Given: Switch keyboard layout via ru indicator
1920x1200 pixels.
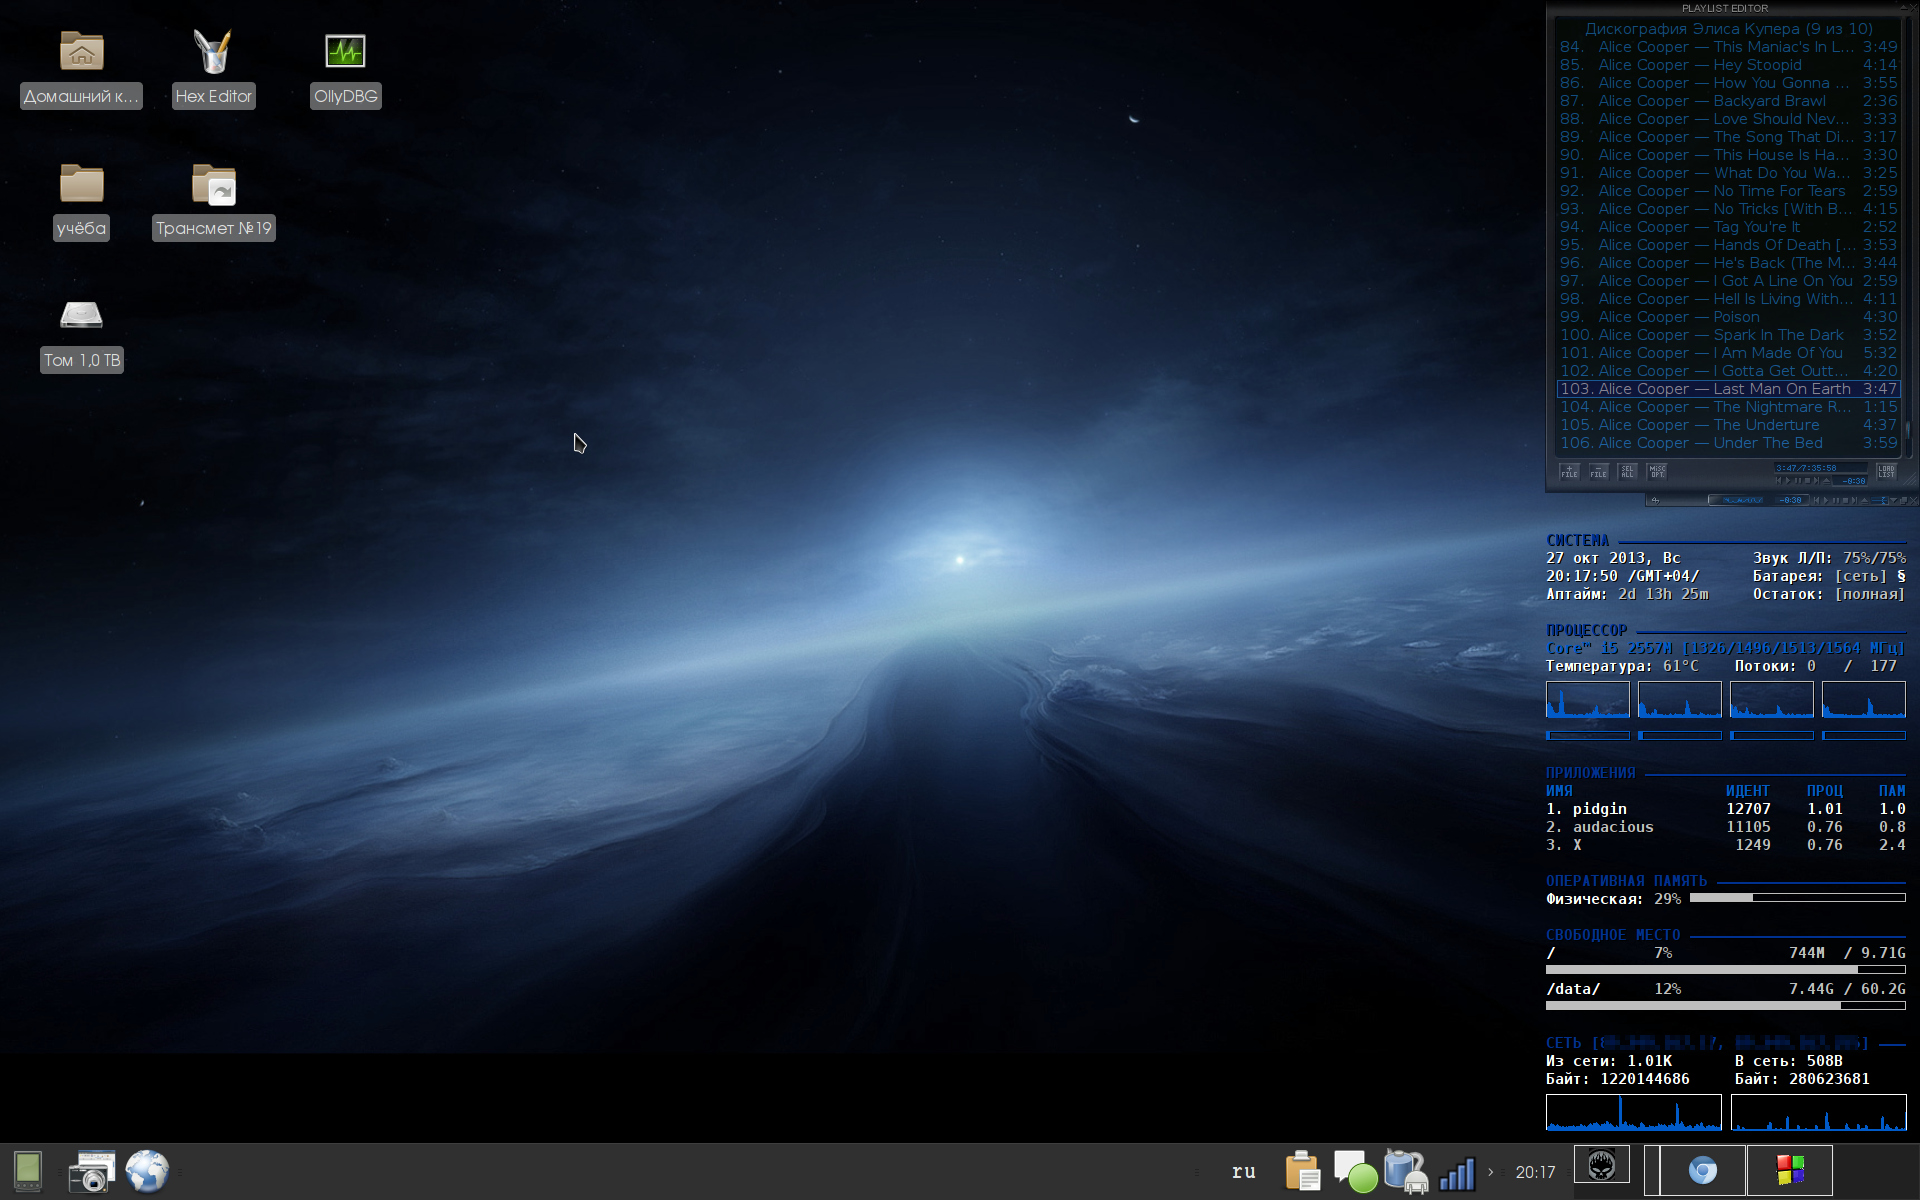Looking at the screenshot, I should pos(1243,1171).
